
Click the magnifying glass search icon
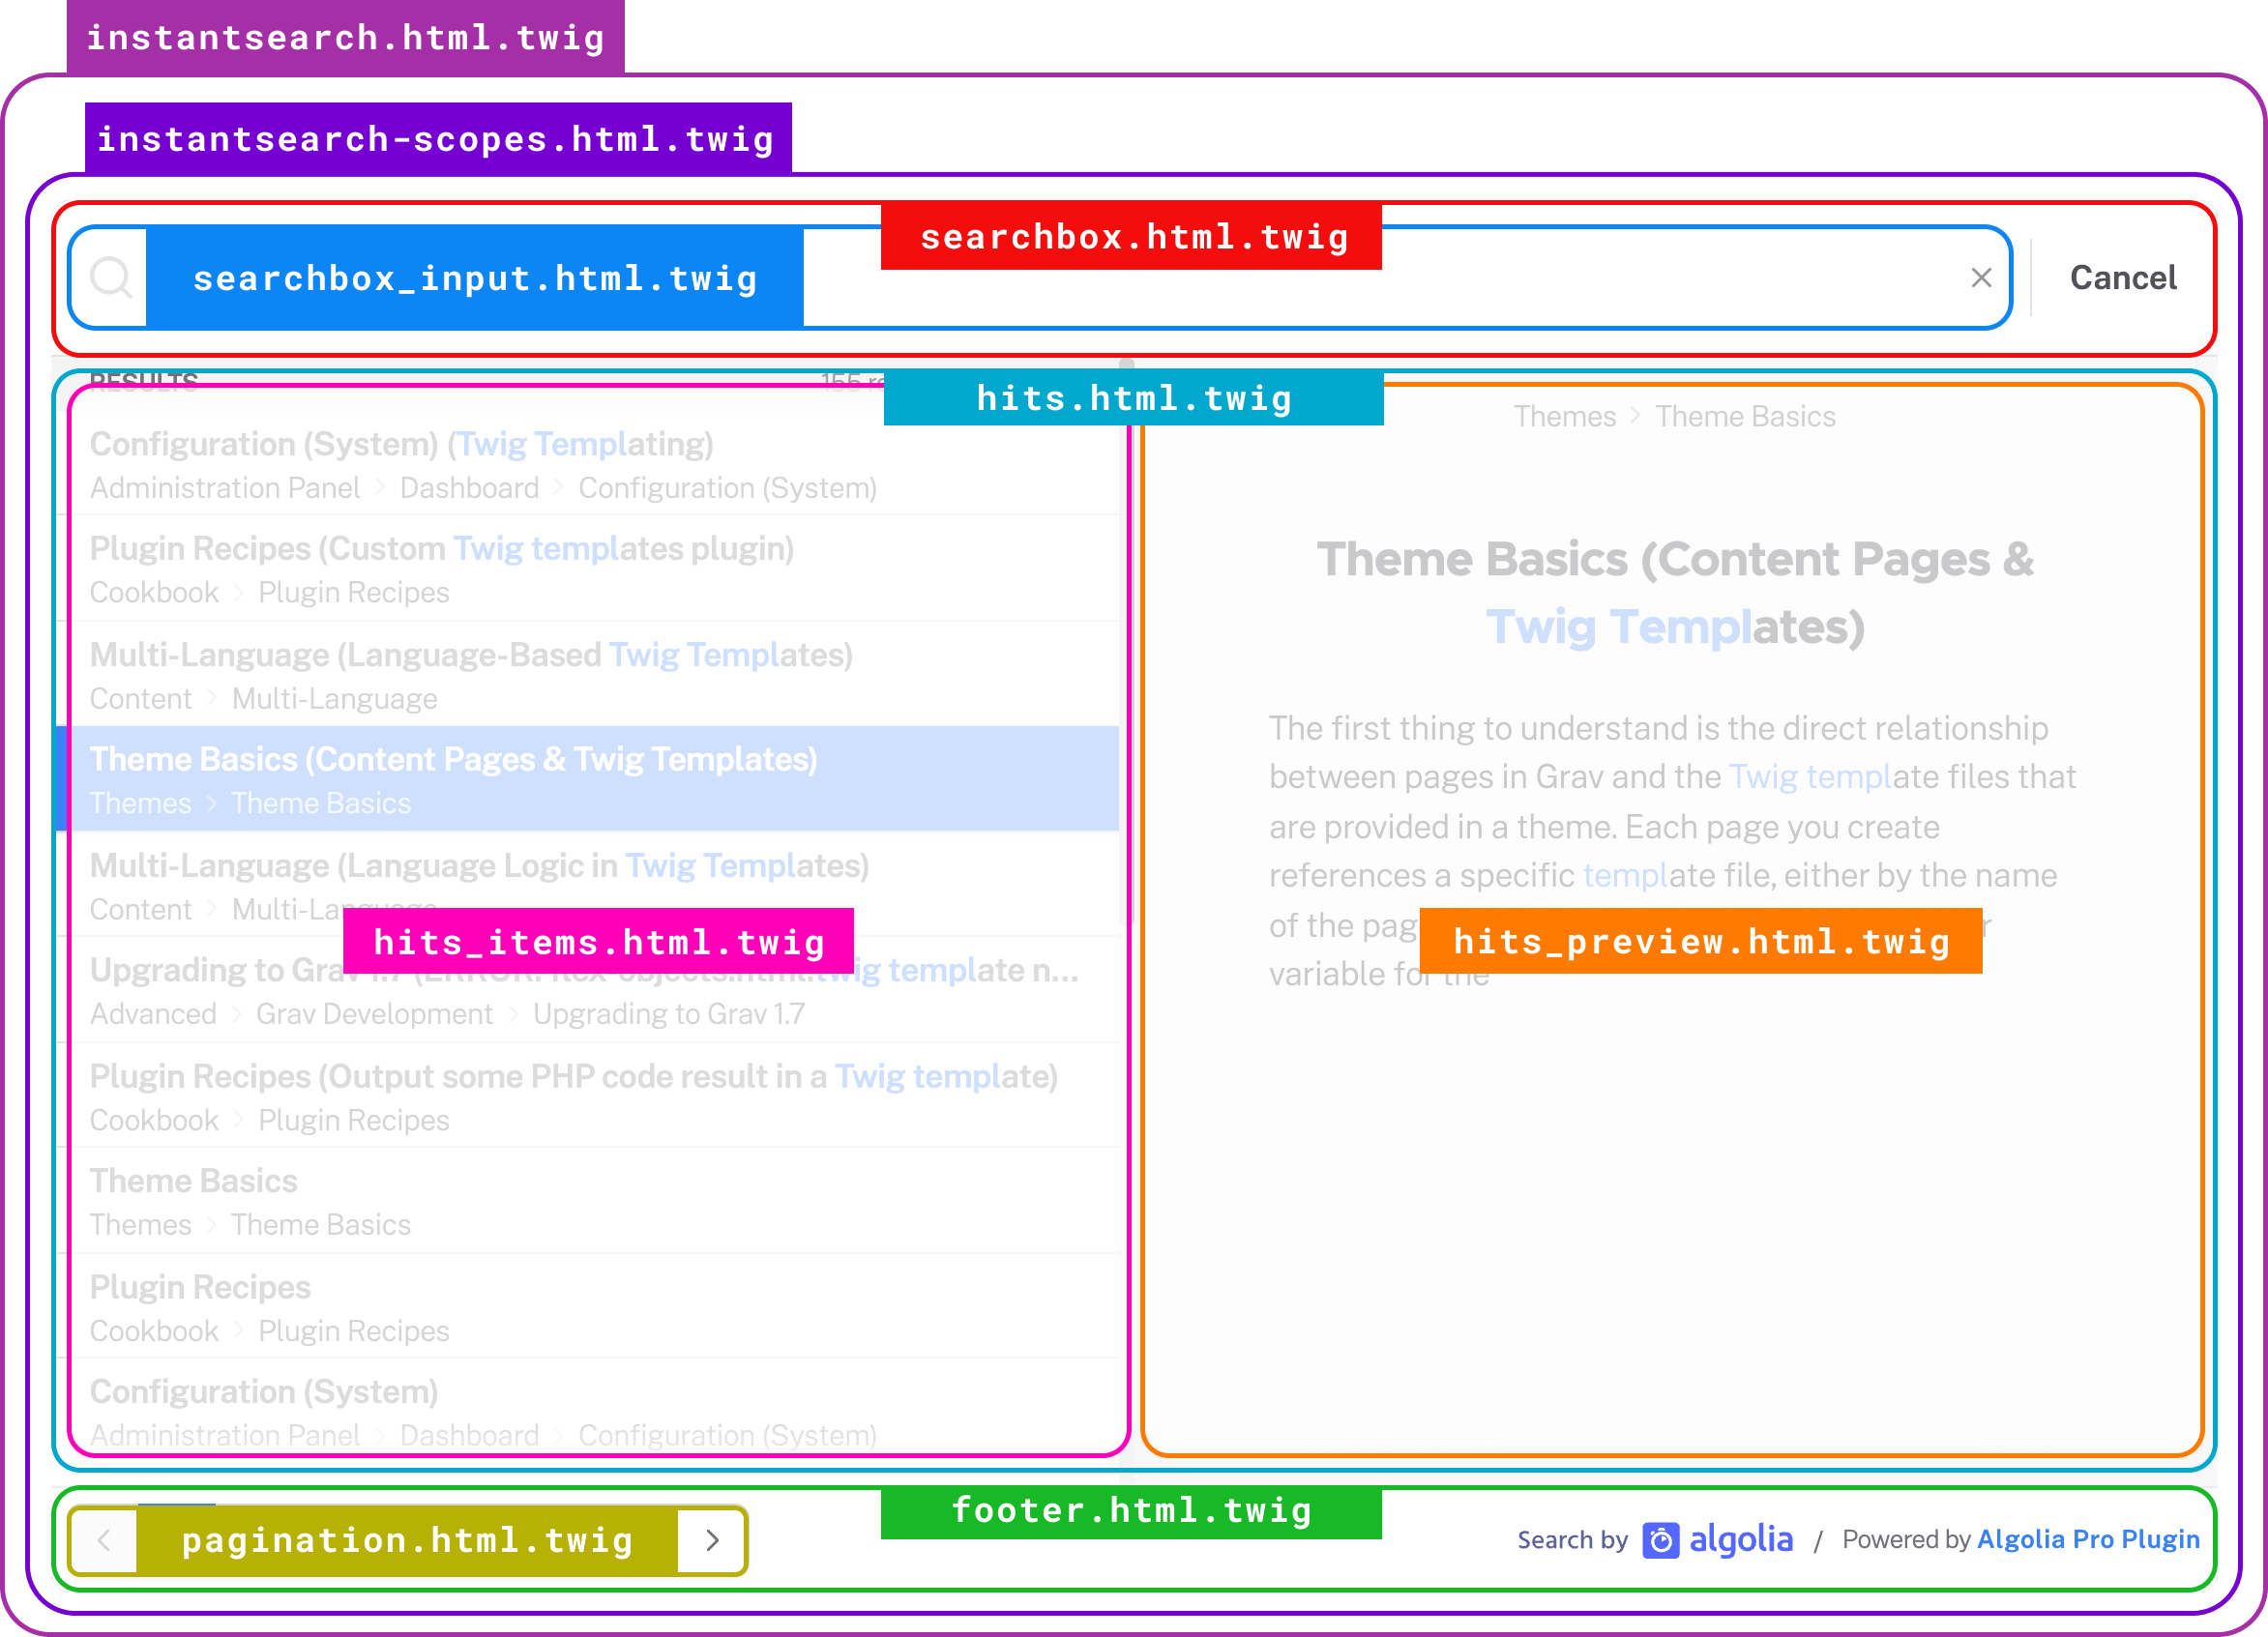[111, 277]
